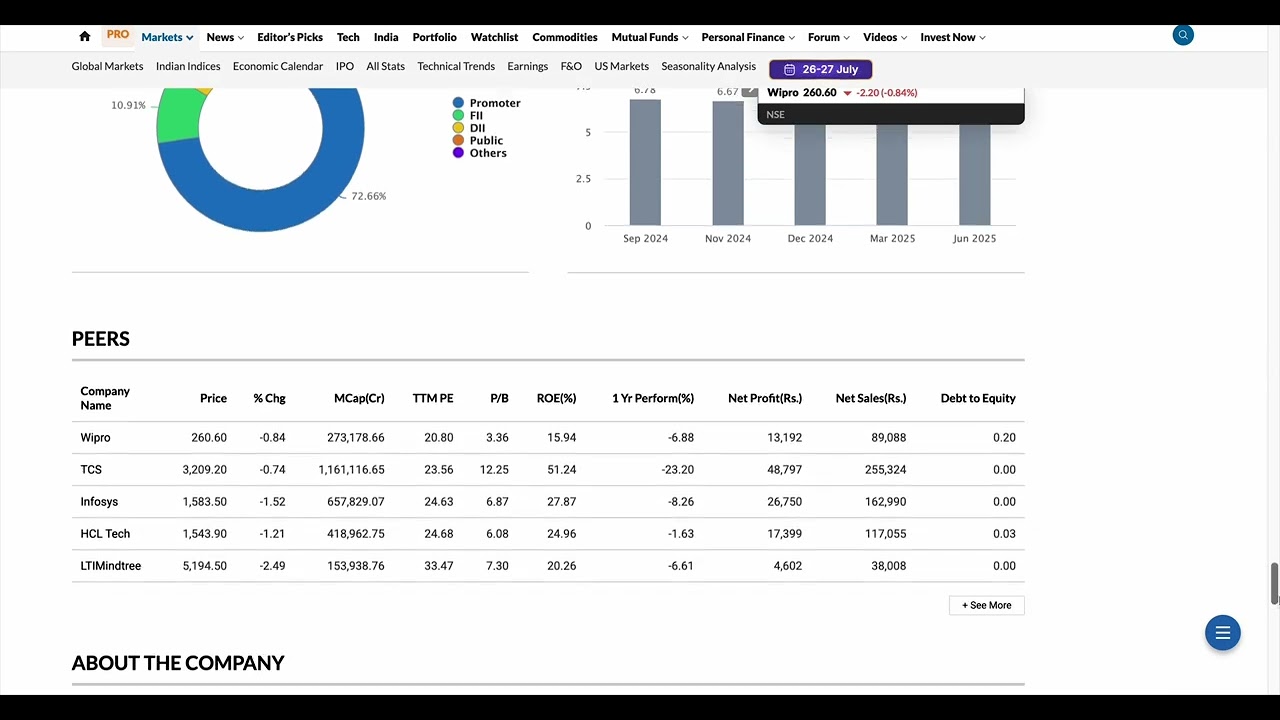Expand the Markets dropdown
This screenshot has height=720, width=1280.
pos(167,37)
